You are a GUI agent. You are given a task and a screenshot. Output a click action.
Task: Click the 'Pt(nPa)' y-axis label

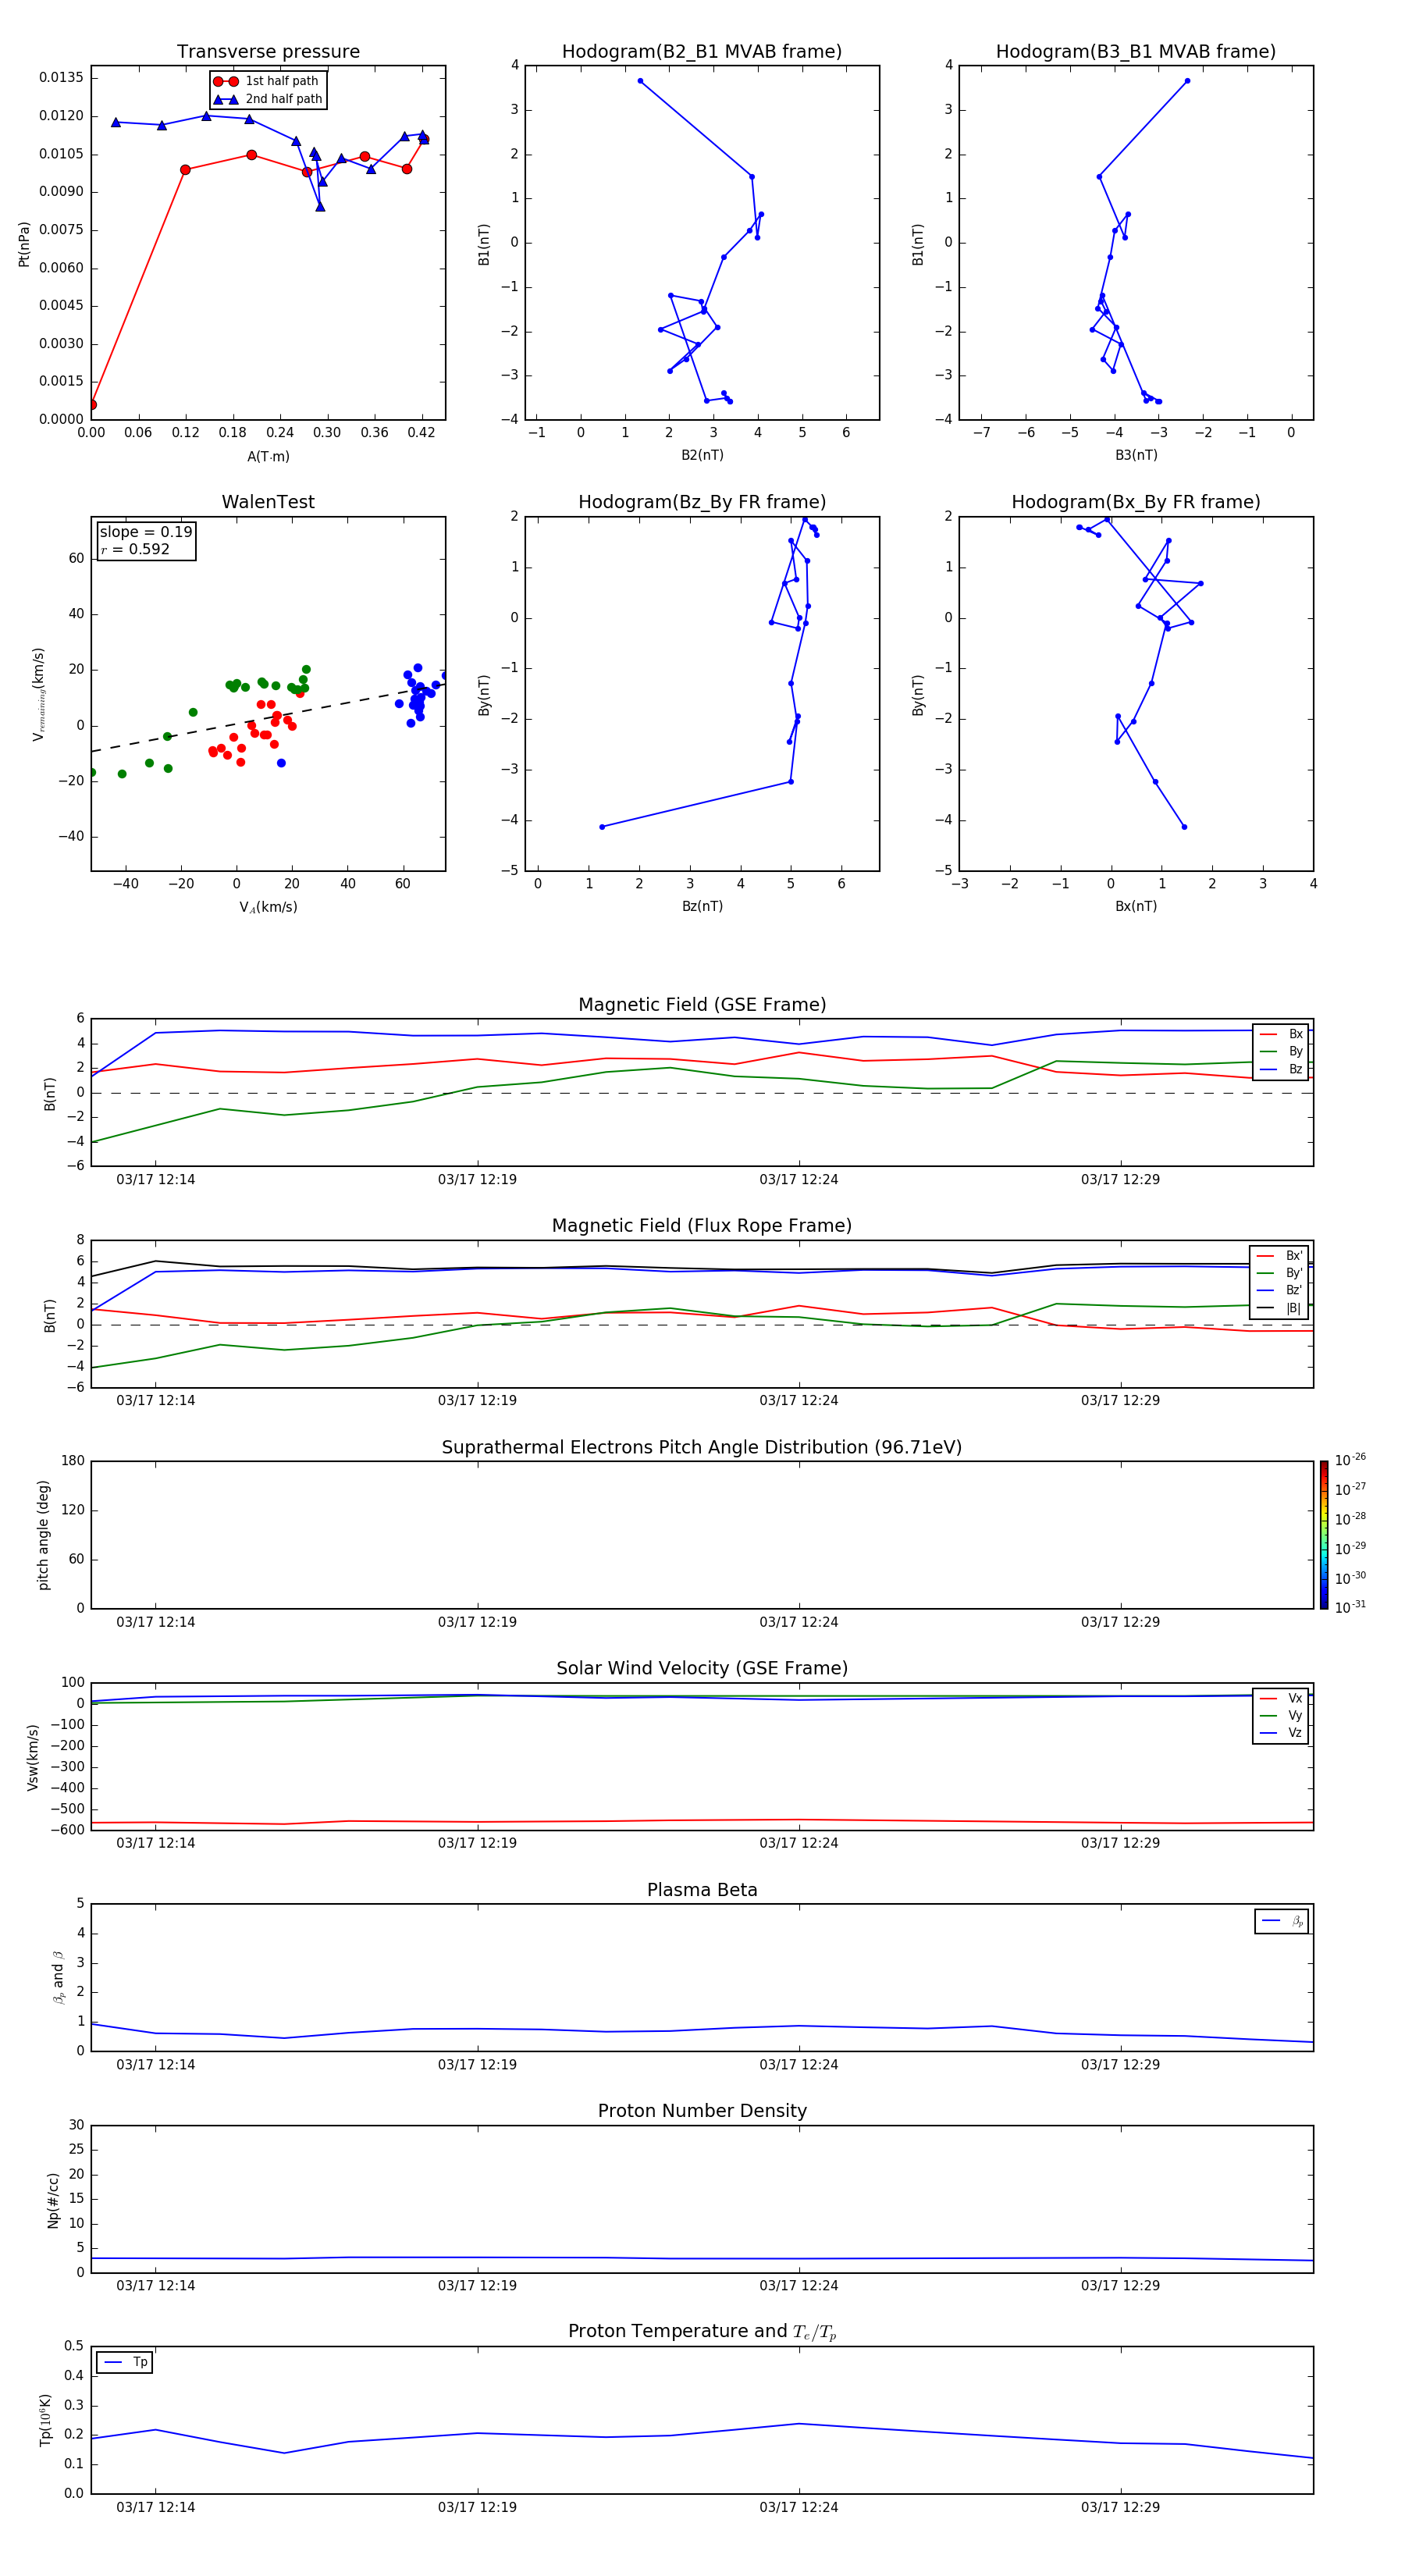[24, 243]
